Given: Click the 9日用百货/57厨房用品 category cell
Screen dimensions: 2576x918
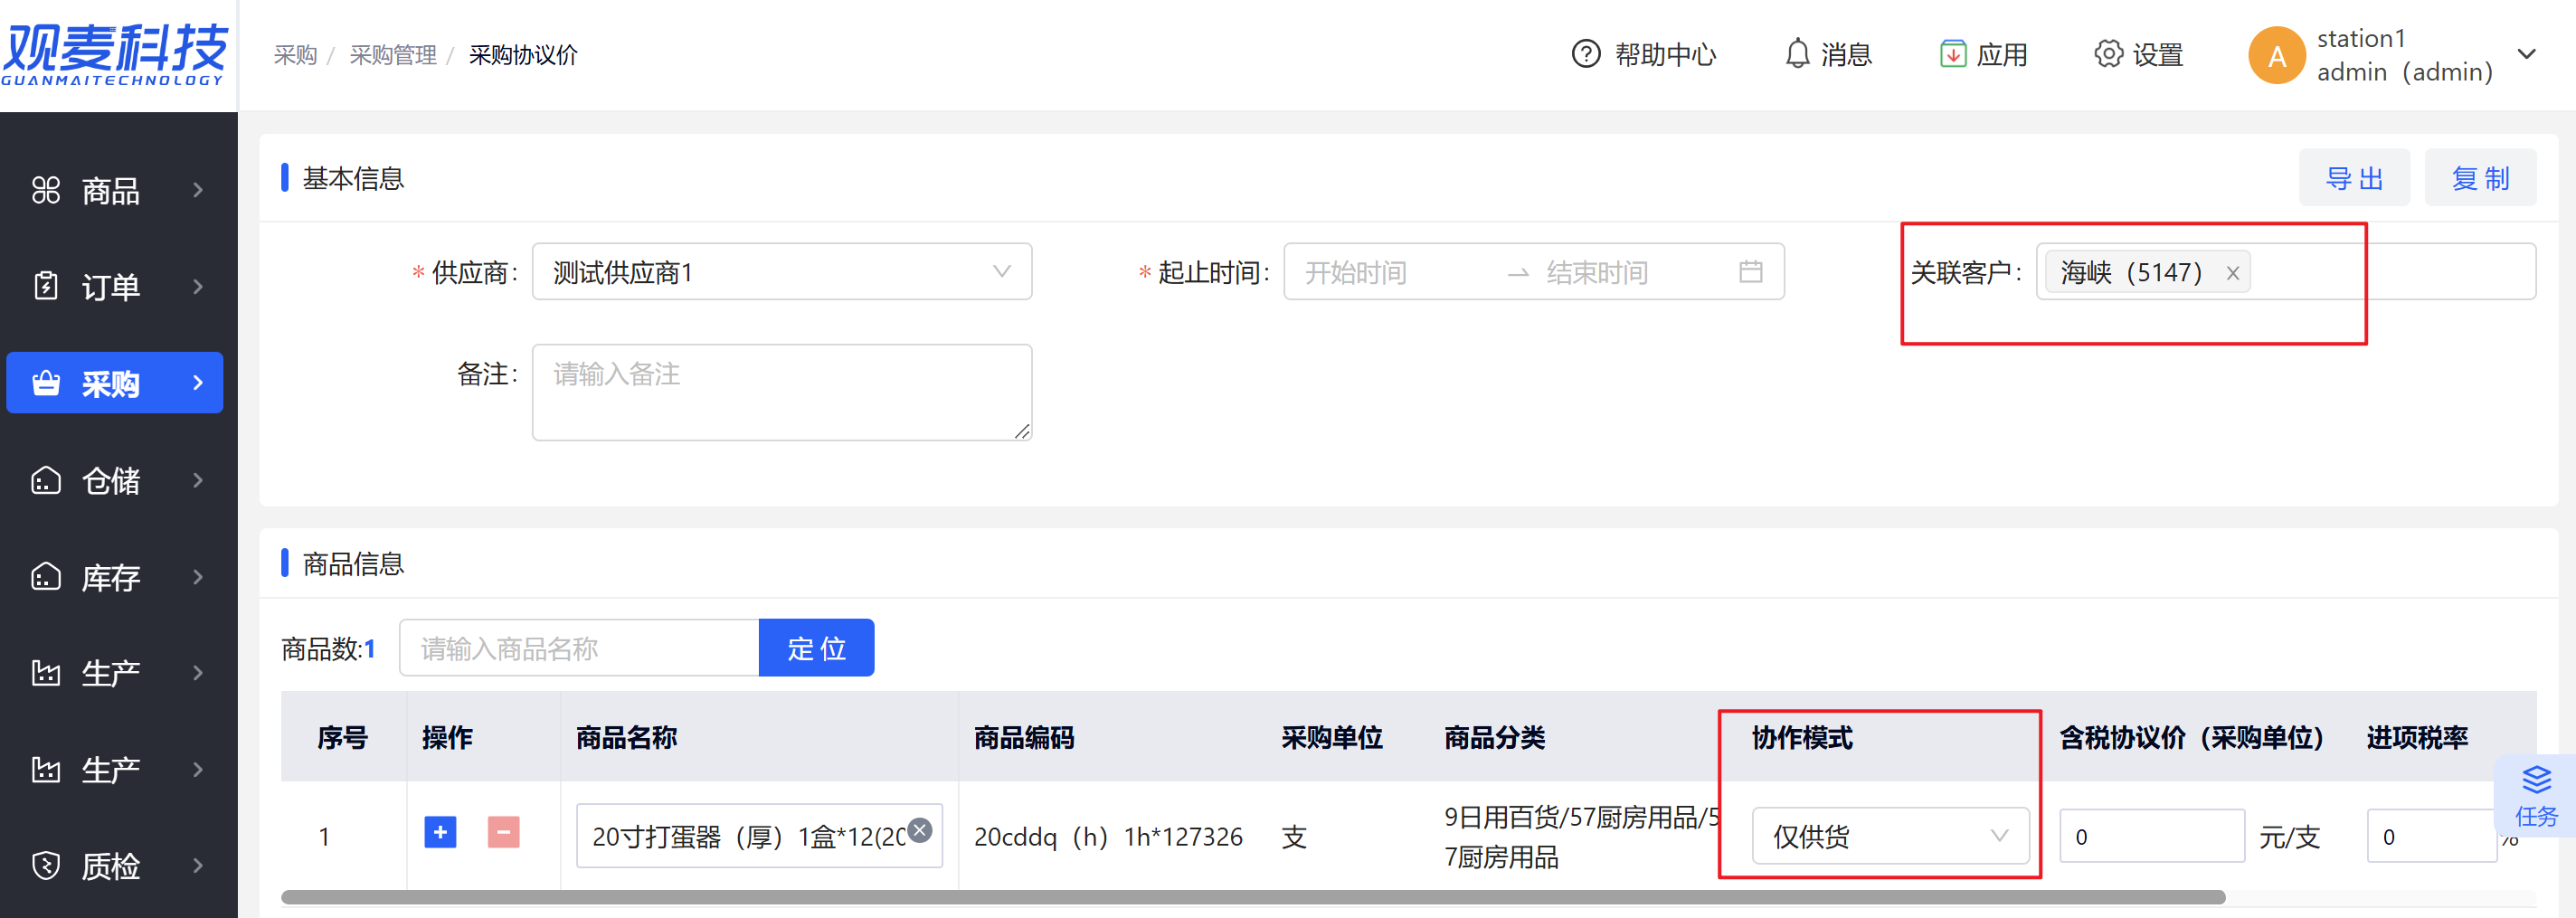Looking at the screenshot, I should pos(1581,836).
